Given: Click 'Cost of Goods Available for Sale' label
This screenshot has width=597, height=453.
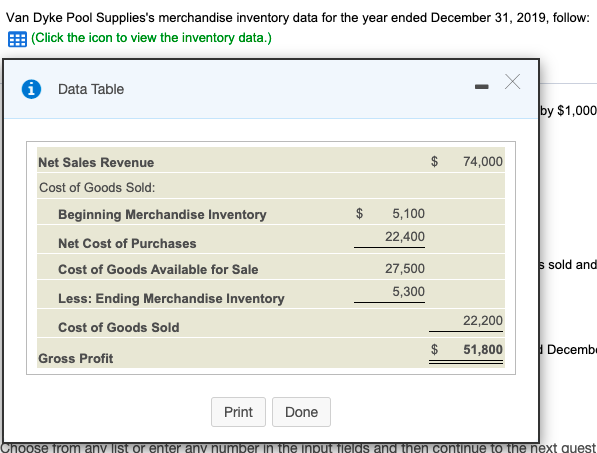Looking at the screenshot, I should [158, 270].
